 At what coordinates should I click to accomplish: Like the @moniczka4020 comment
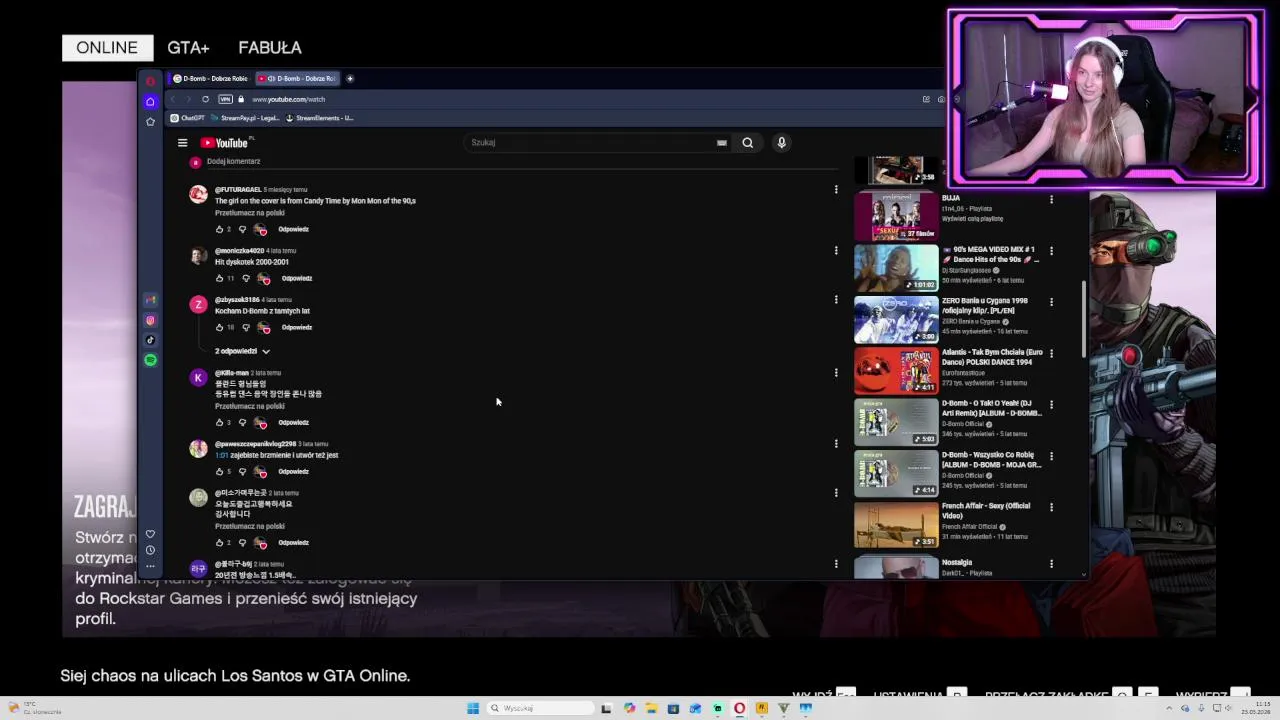click(219, 278)
